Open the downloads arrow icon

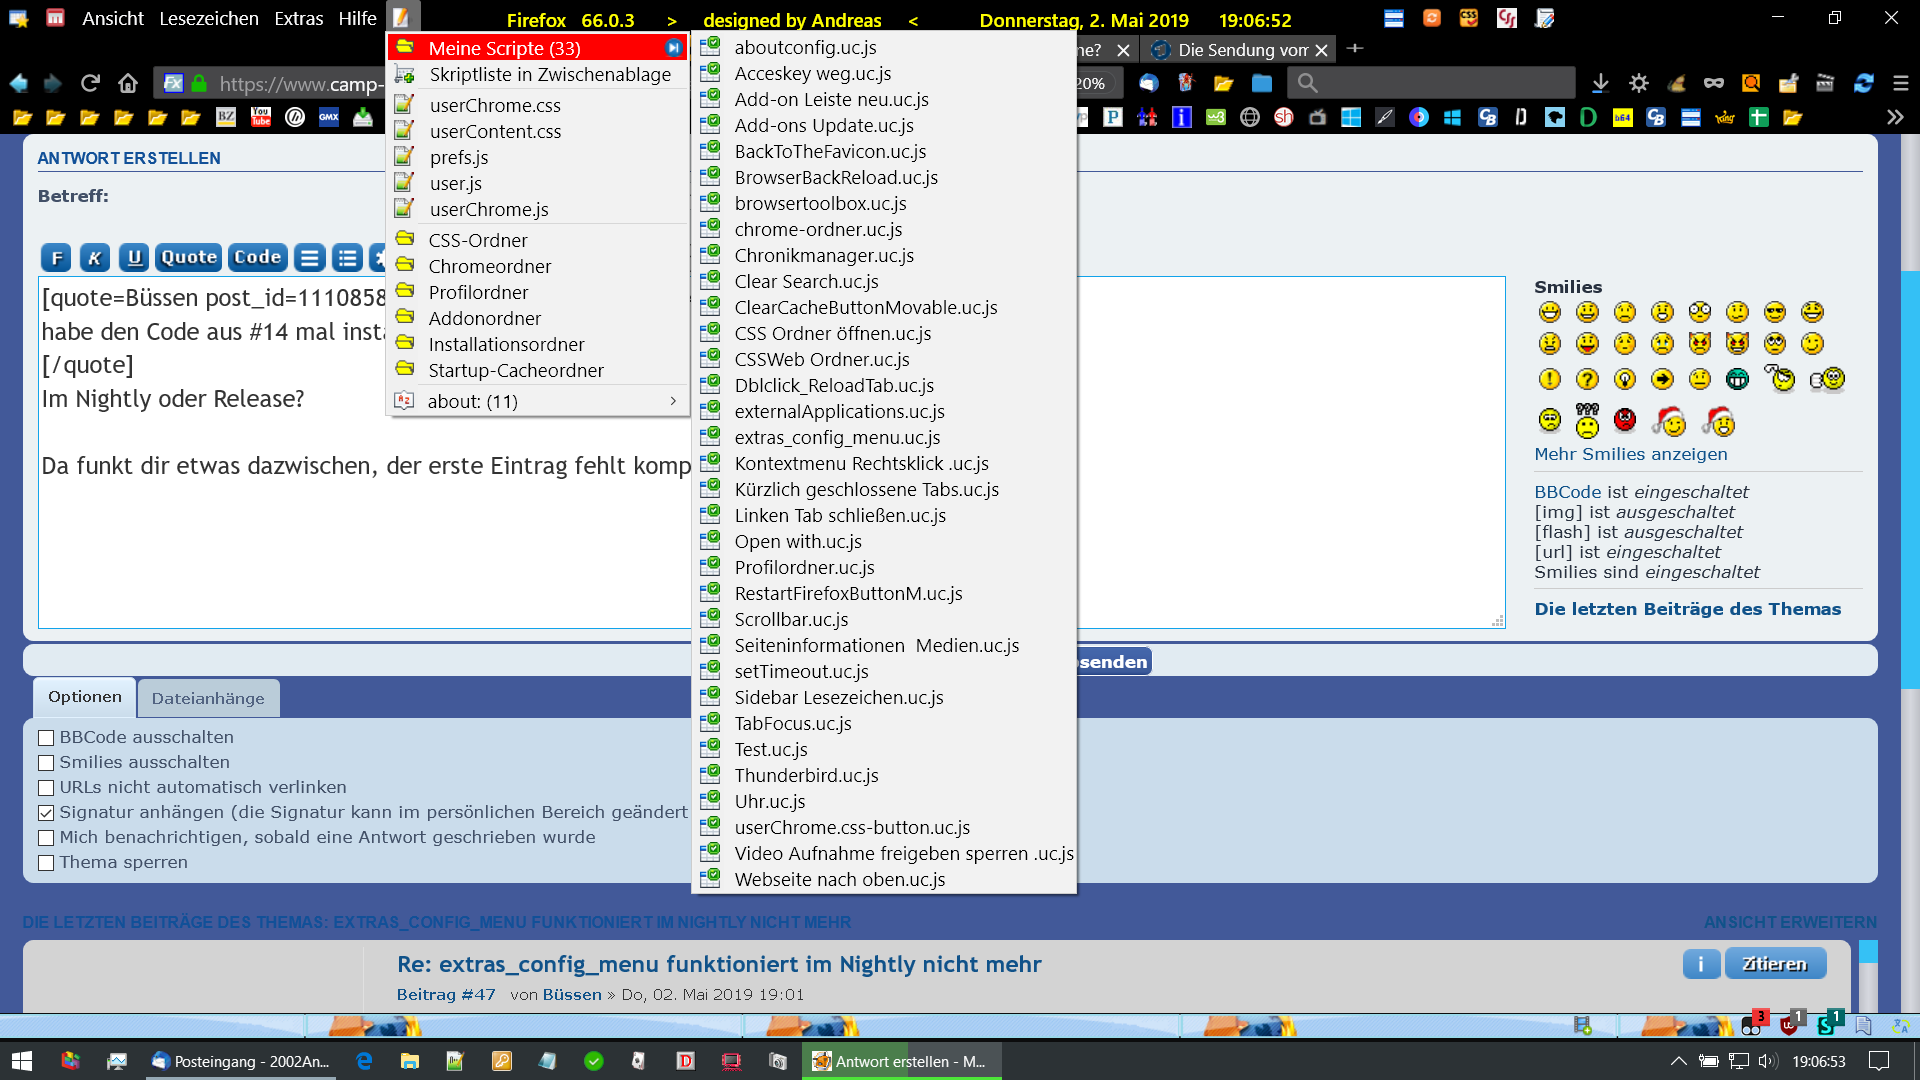[1600, 83]
